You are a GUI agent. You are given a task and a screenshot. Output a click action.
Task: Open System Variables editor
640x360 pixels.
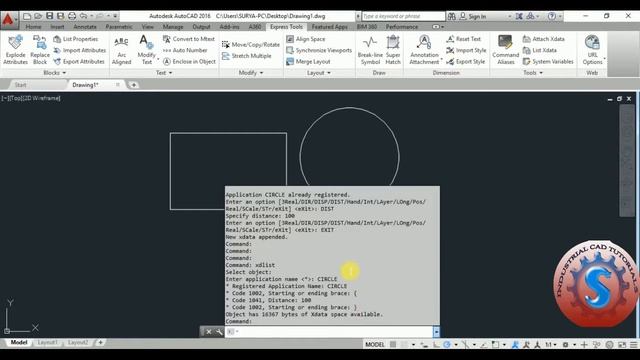coord(548,62)
